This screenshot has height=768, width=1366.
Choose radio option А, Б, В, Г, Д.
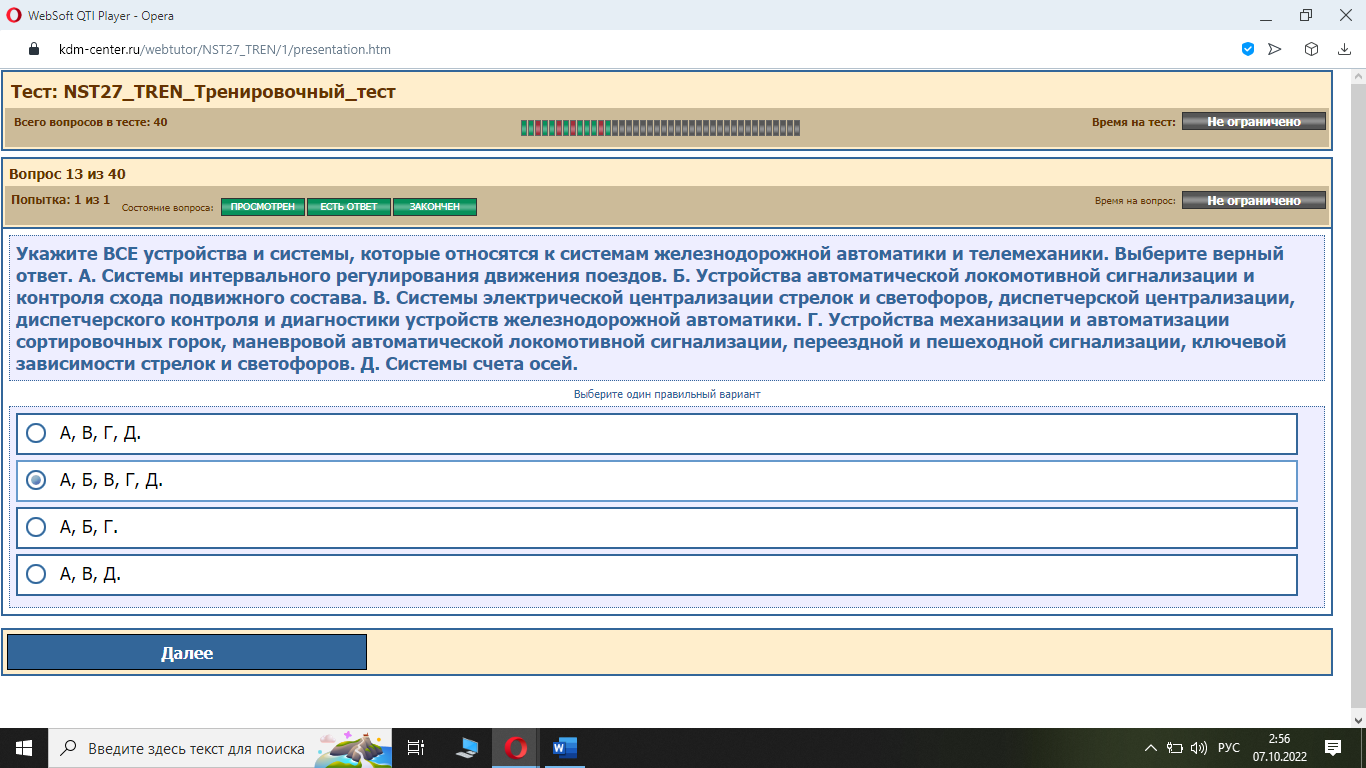click(x=656, y=481)
